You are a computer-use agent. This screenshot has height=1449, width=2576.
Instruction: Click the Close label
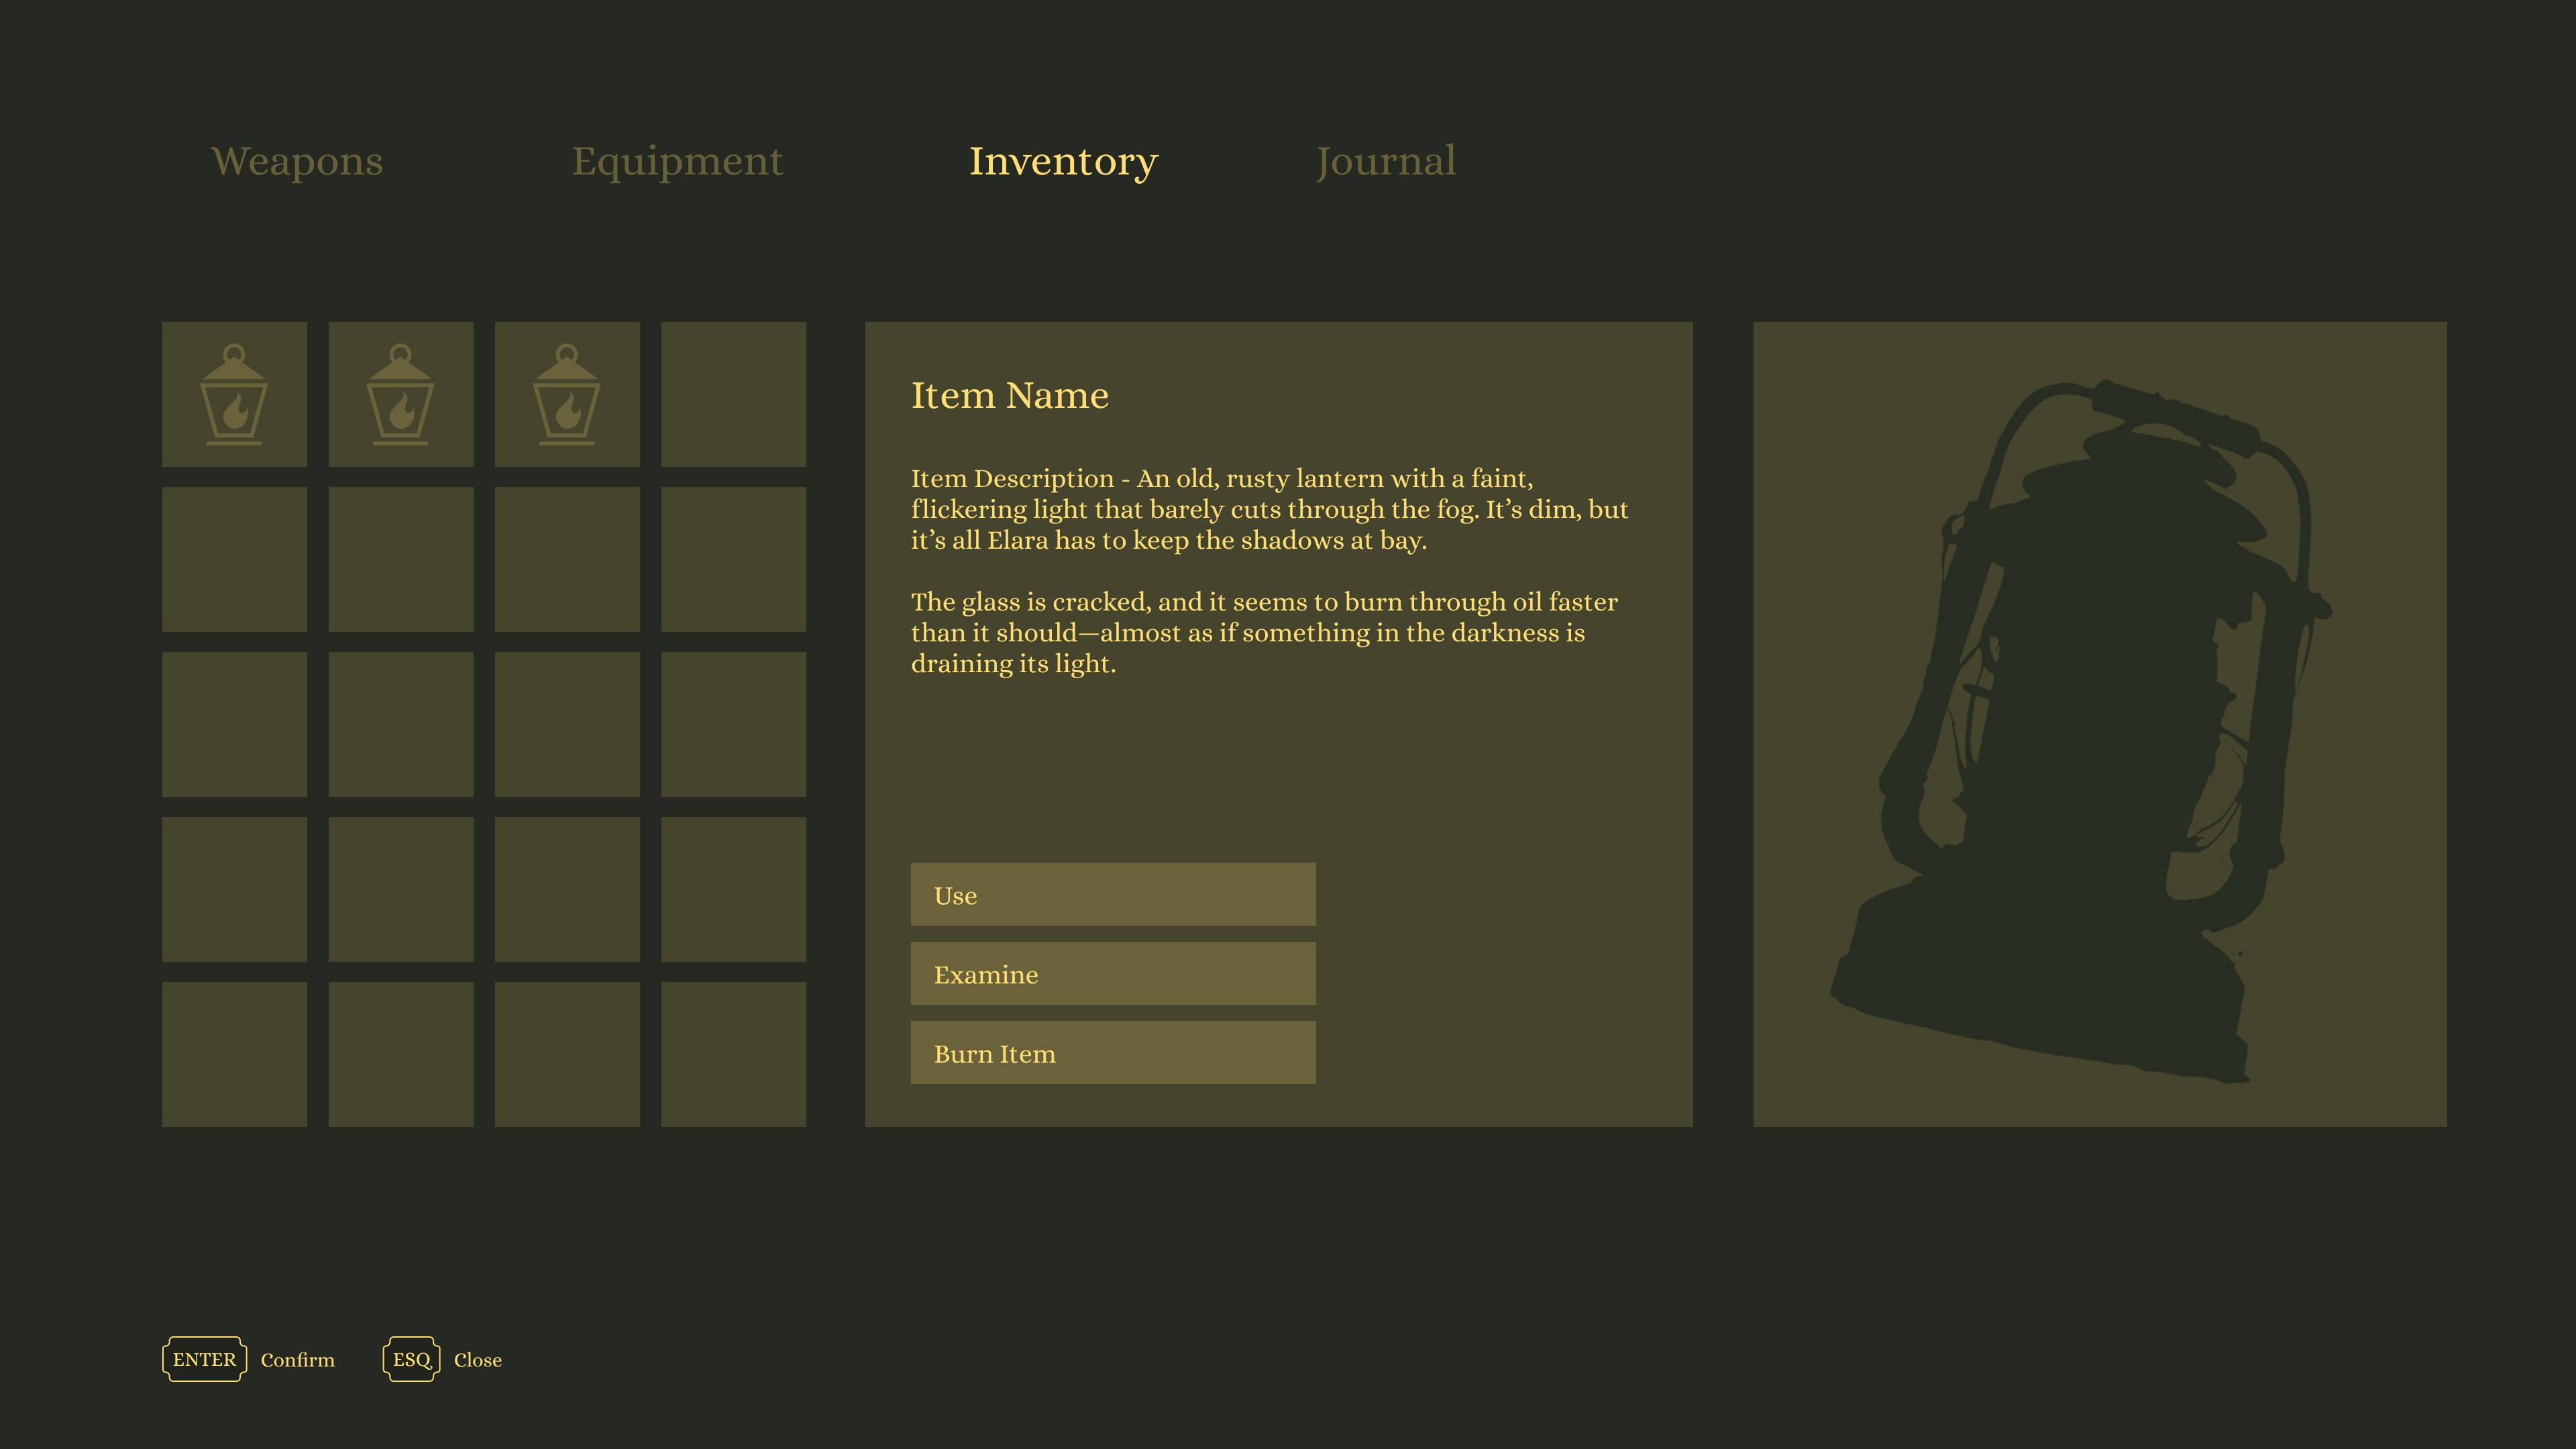point(478,1360)
